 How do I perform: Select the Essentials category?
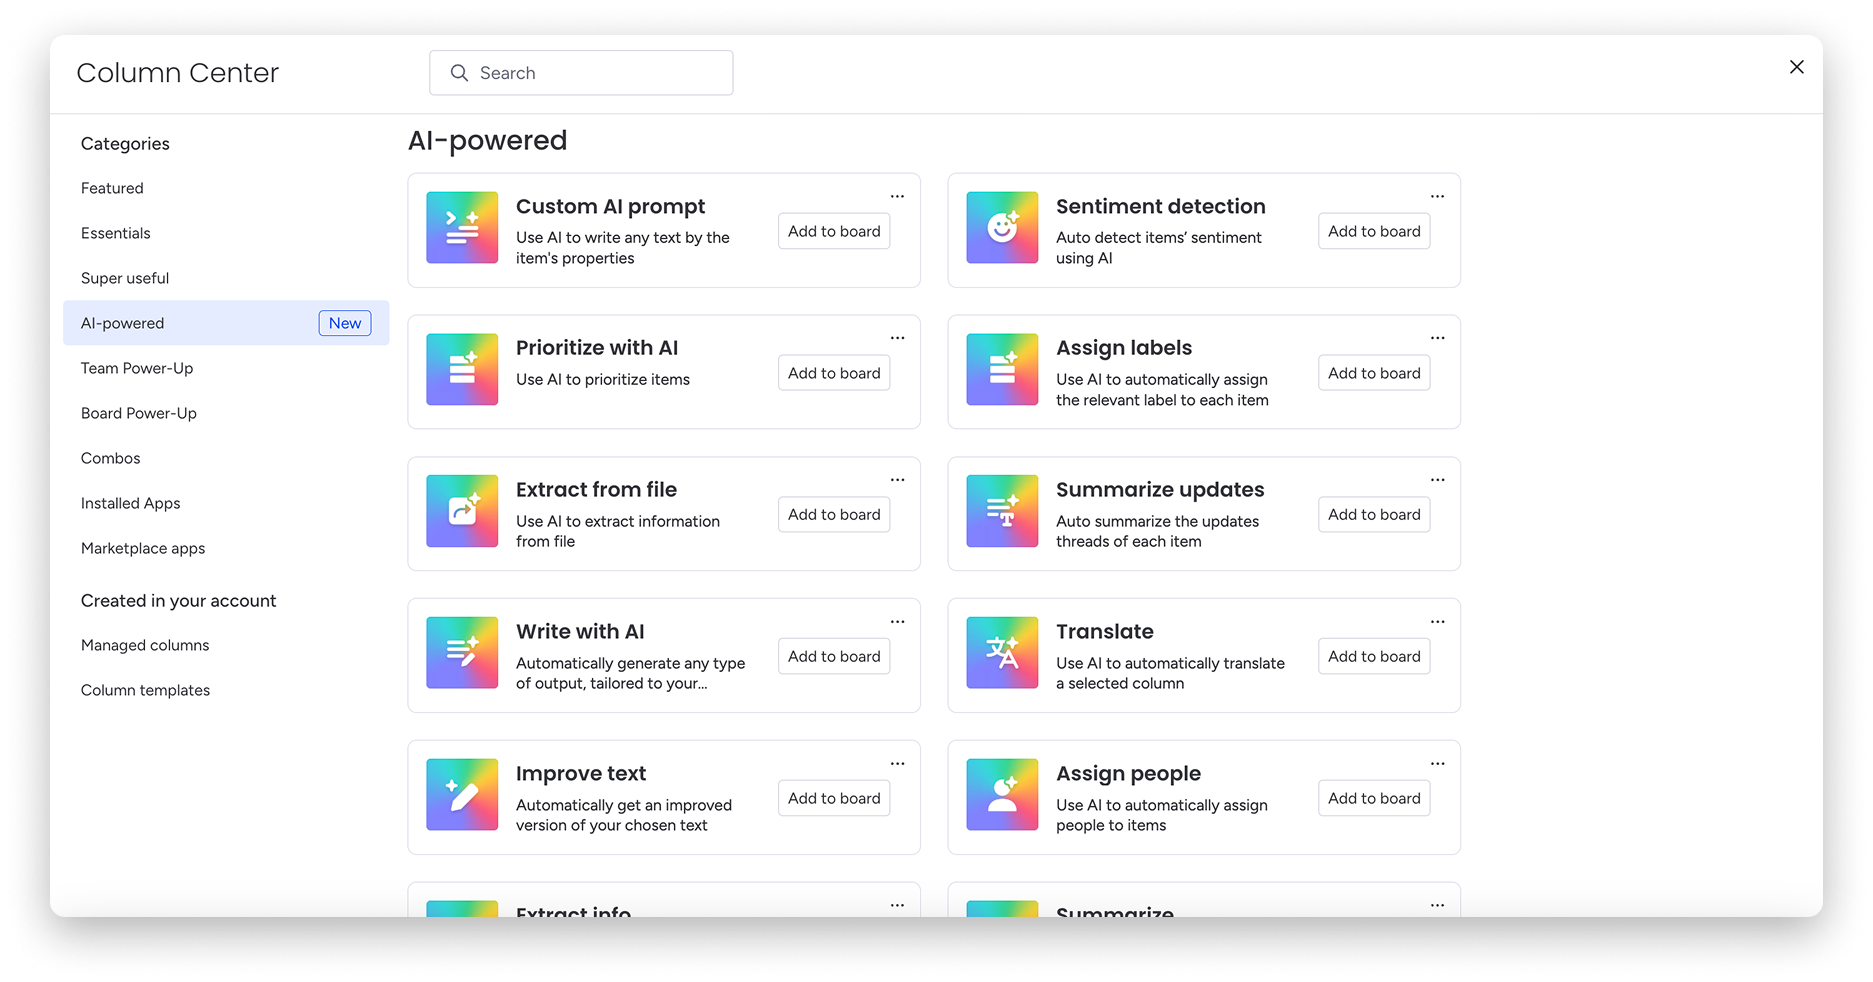(226, 233)
